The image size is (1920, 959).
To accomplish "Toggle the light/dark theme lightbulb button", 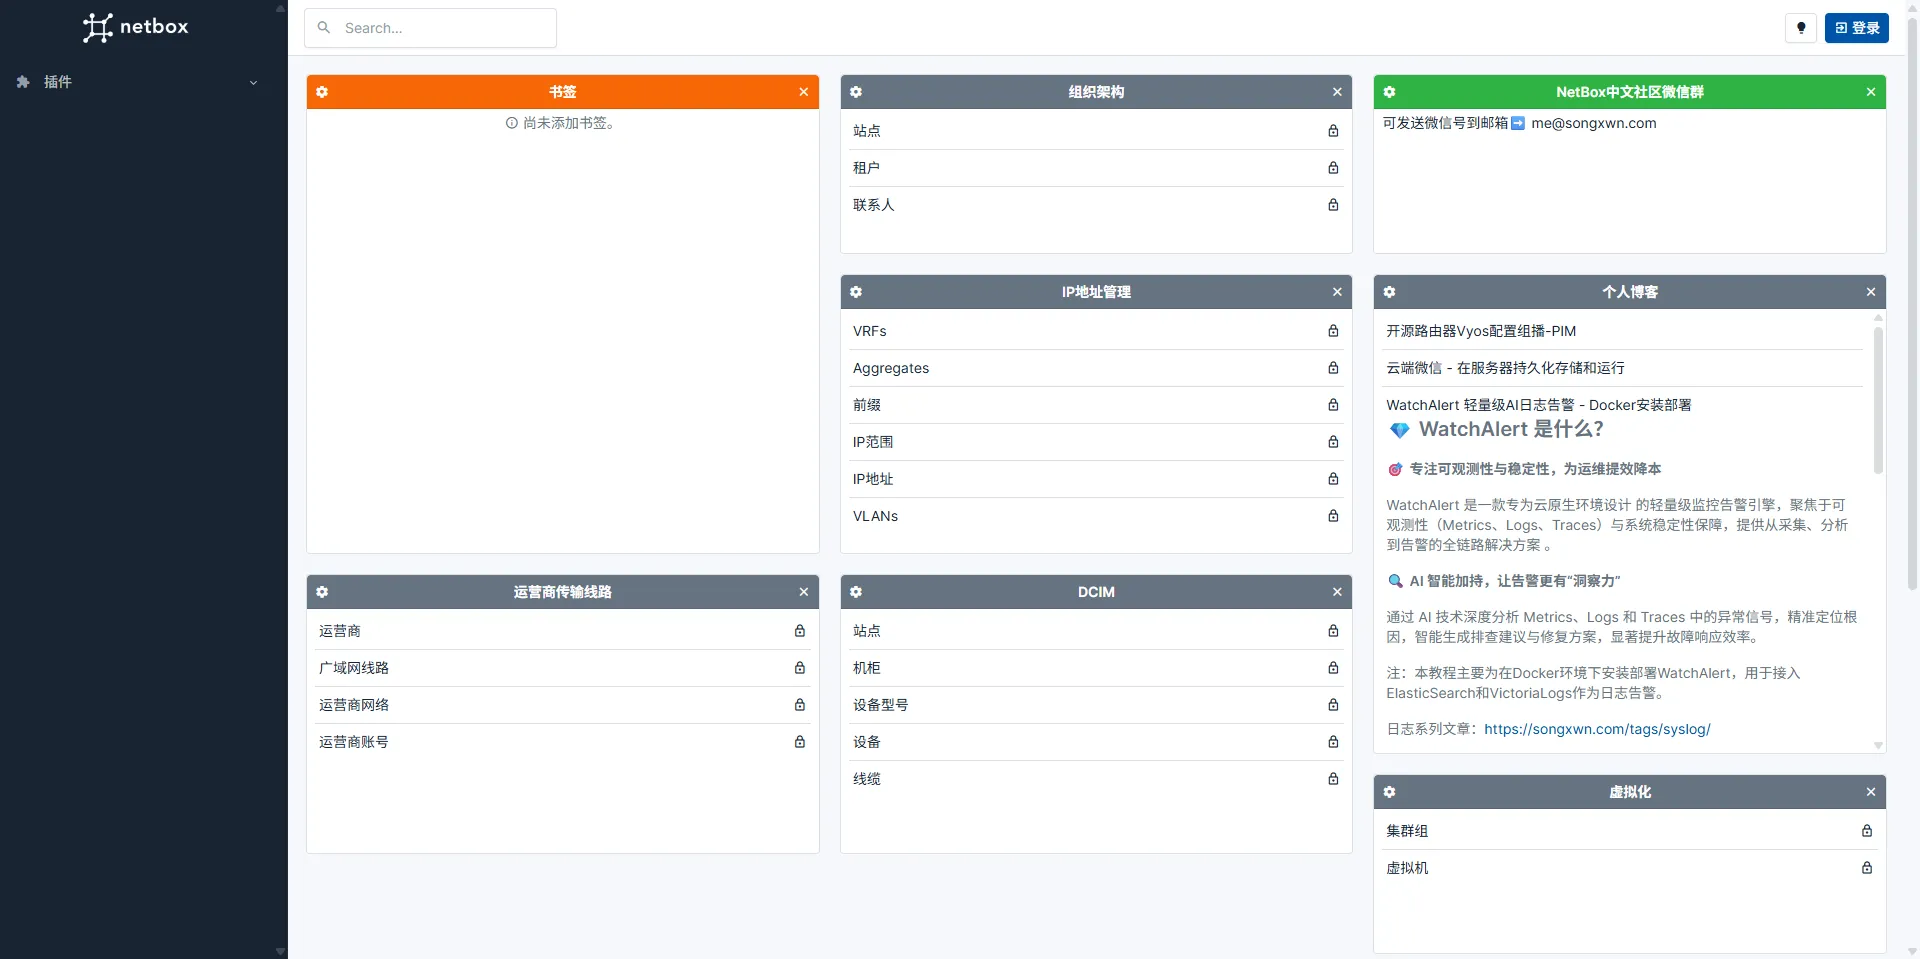I will pyautogui.click(x=1801, y=28).
